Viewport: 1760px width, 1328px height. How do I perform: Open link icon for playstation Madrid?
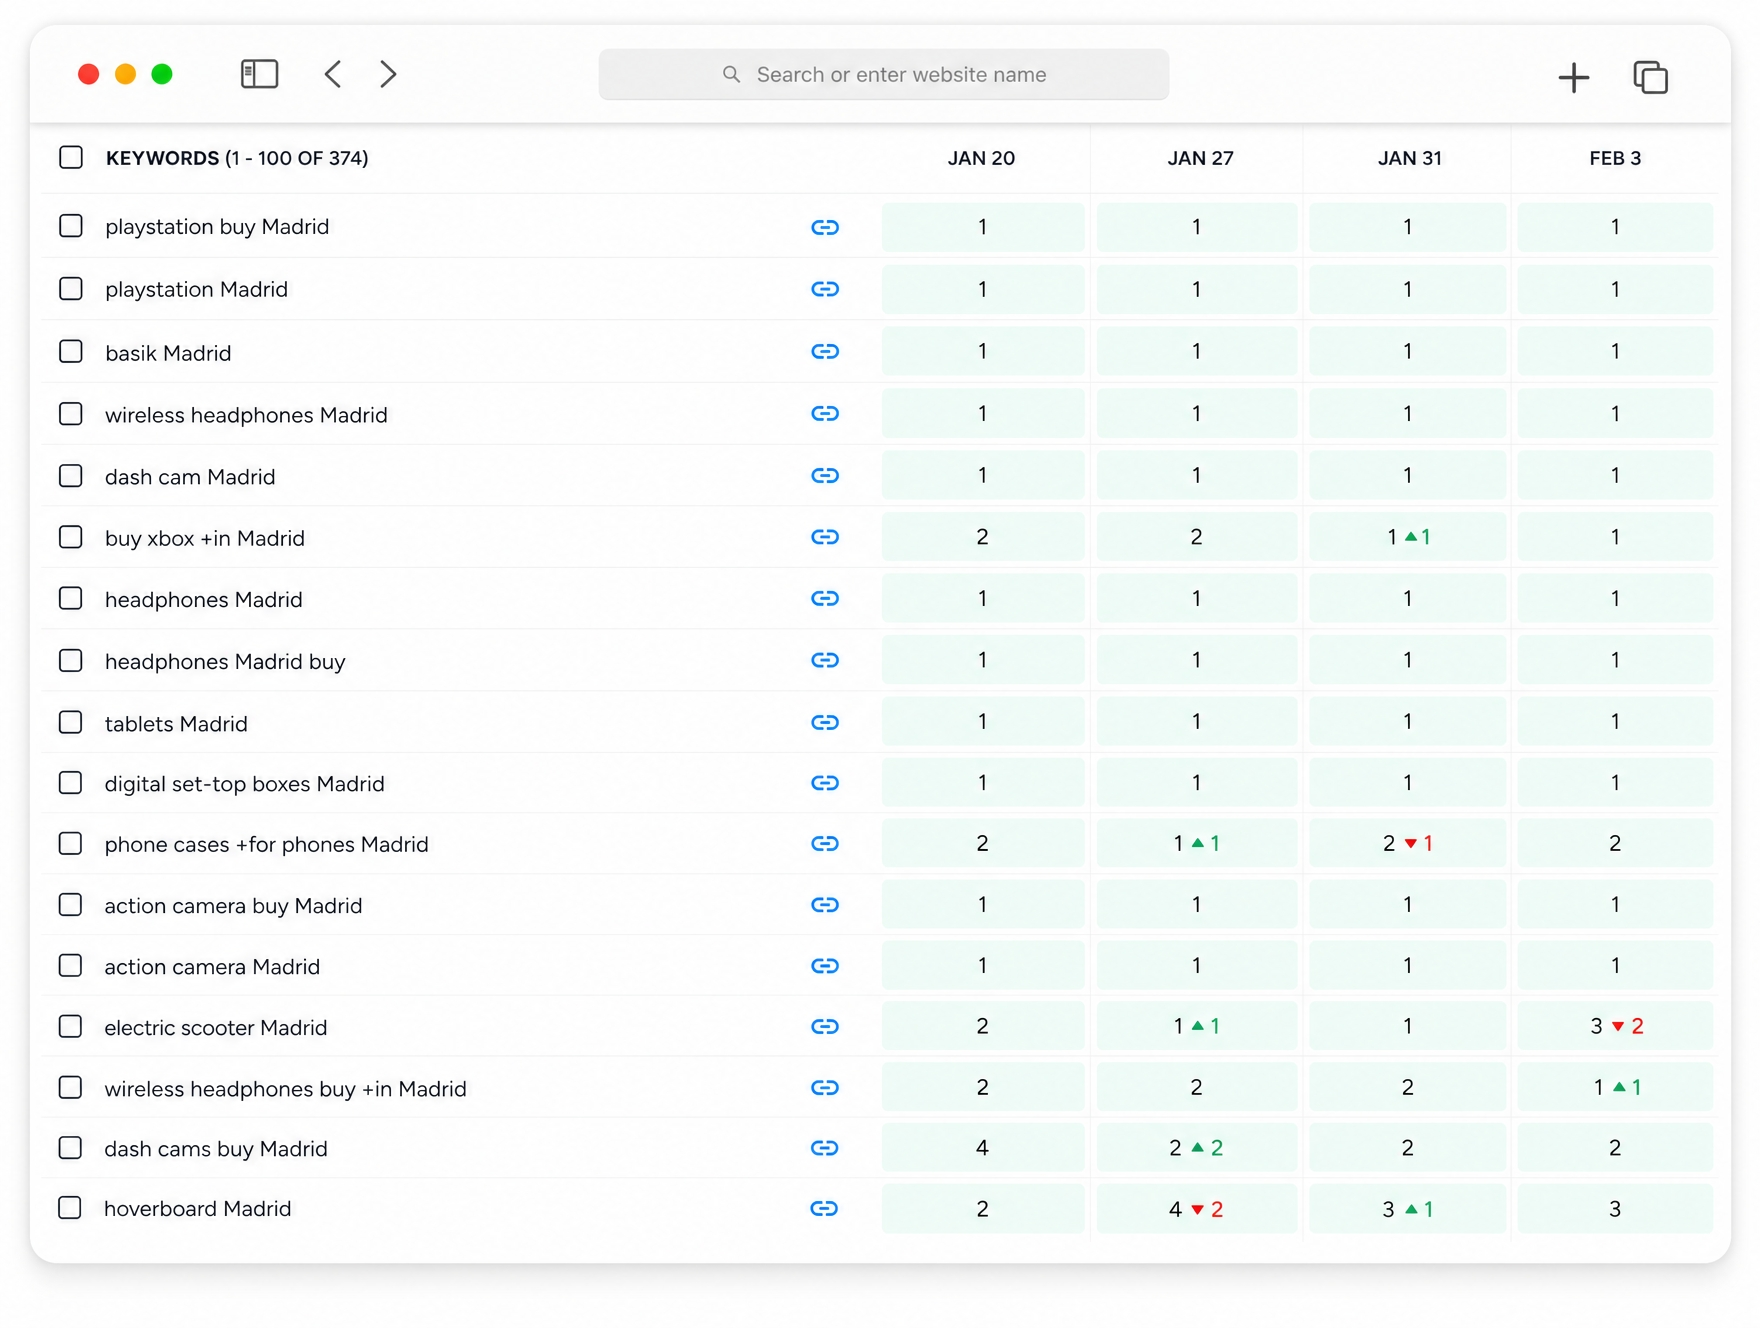click(x=825, y=289)
